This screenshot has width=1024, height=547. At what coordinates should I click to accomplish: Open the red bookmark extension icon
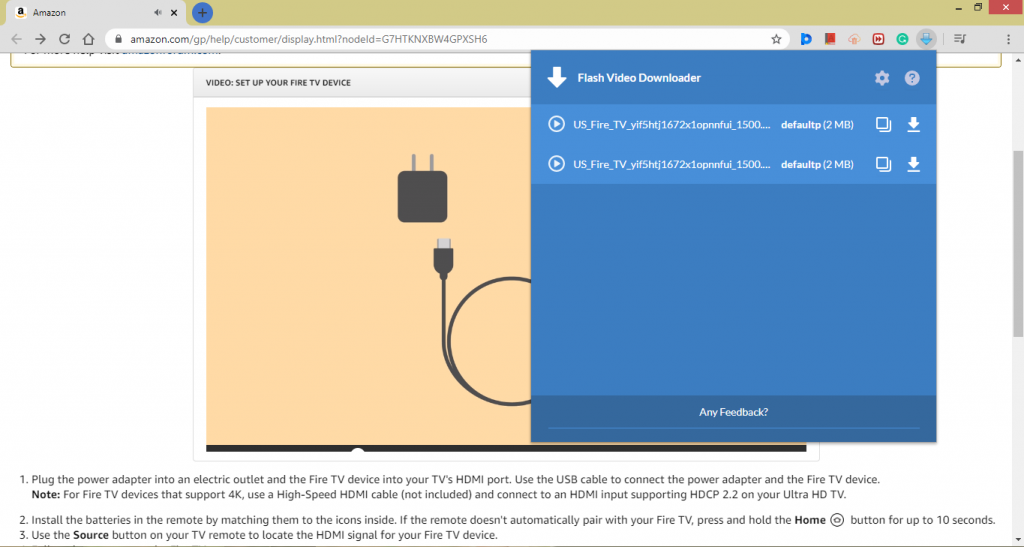pyautogui.click(x=830, y=39)
